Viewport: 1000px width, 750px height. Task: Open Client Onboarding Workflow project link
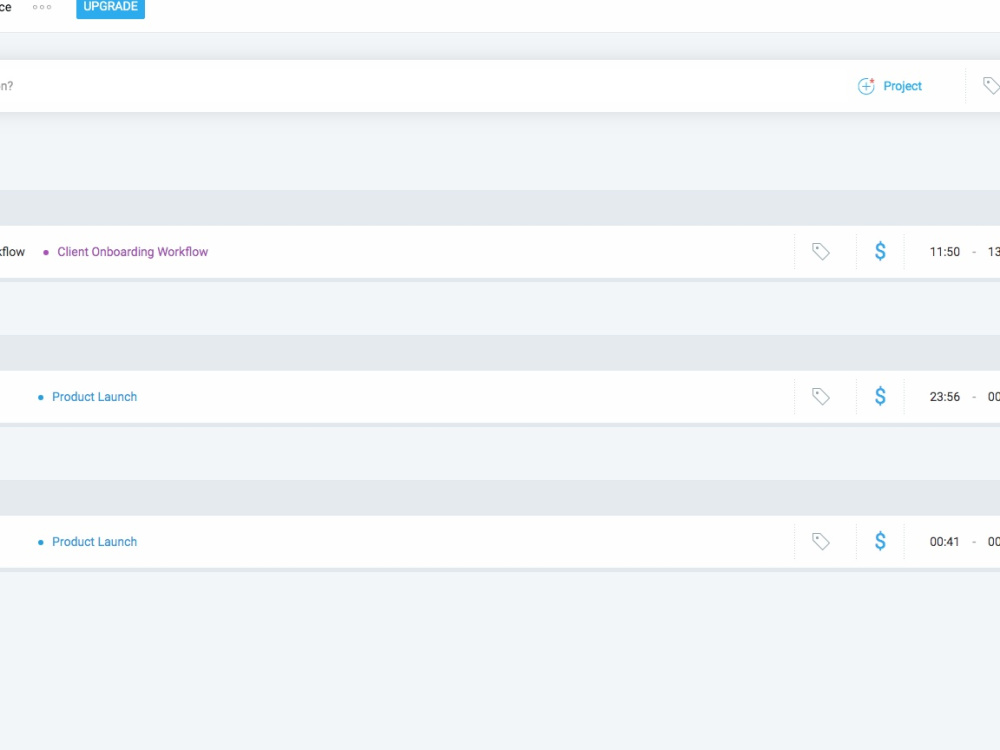(133, 252)
